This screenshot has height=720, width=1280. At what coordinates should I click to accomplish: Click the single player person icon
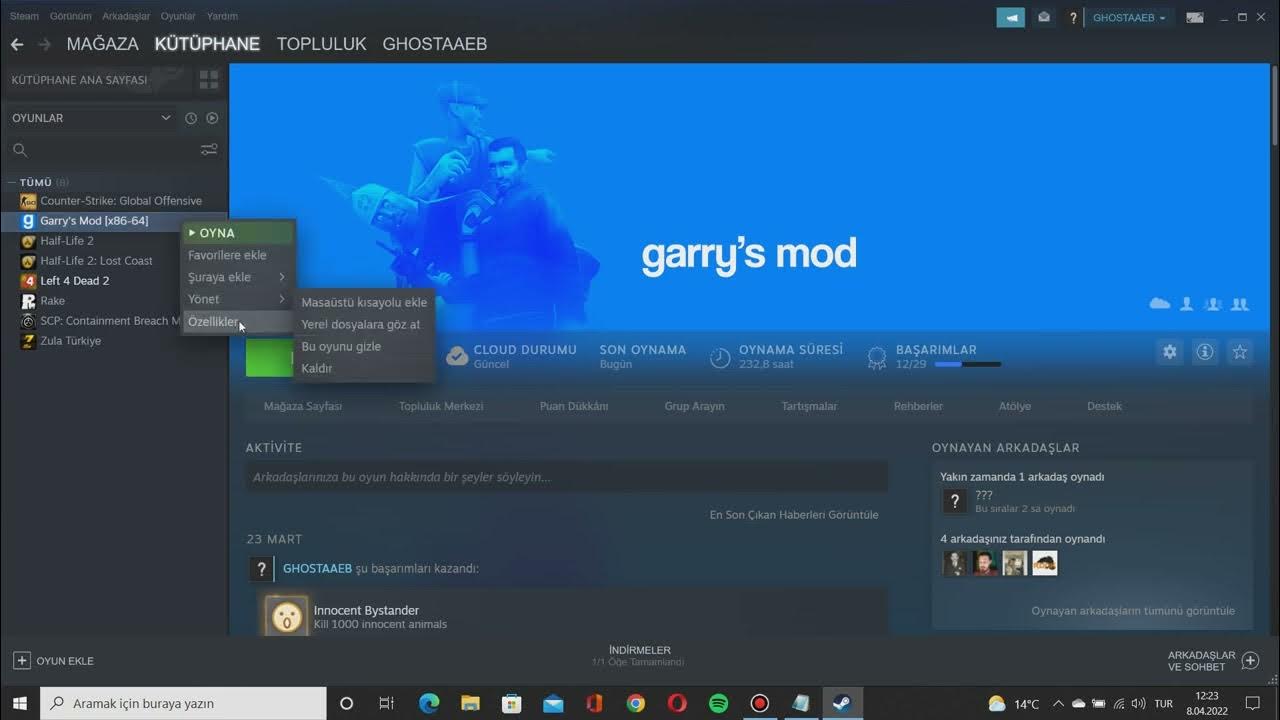pos(1187,303)
